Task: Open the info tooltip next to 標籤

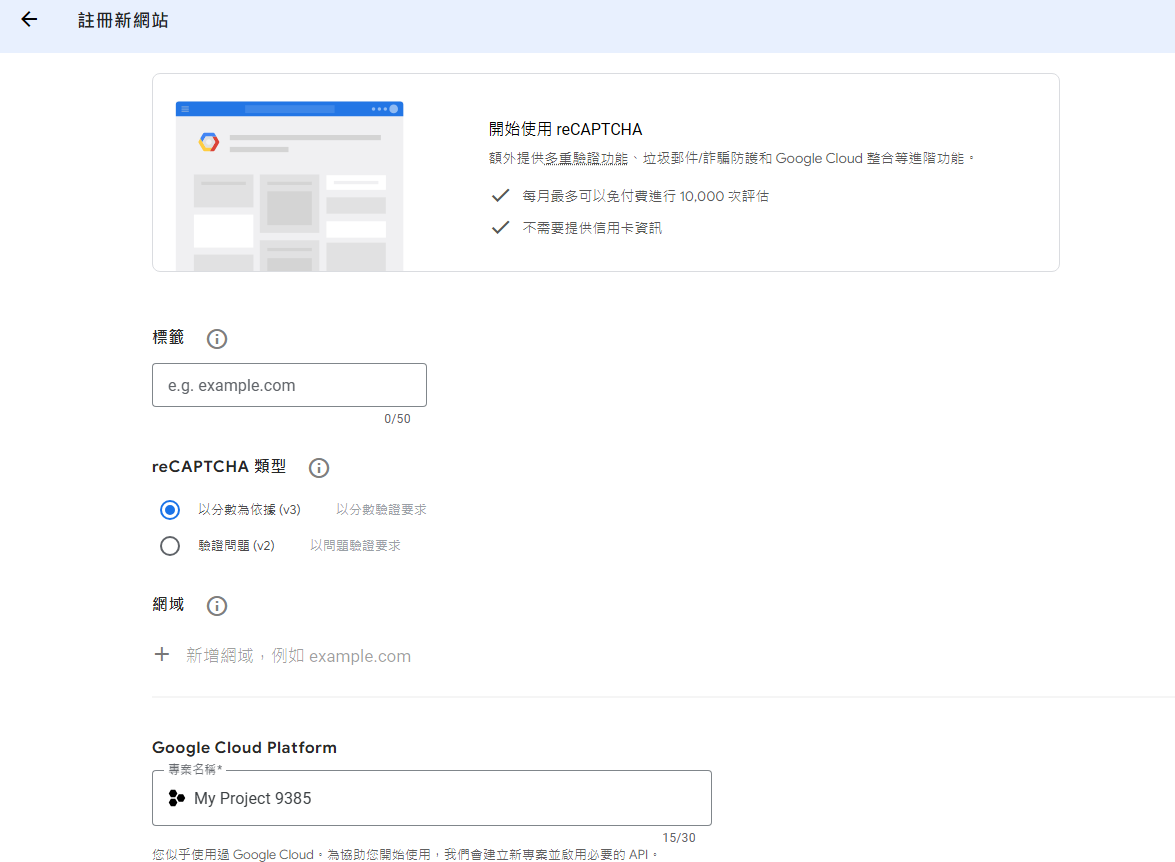Action: (216, 338)
